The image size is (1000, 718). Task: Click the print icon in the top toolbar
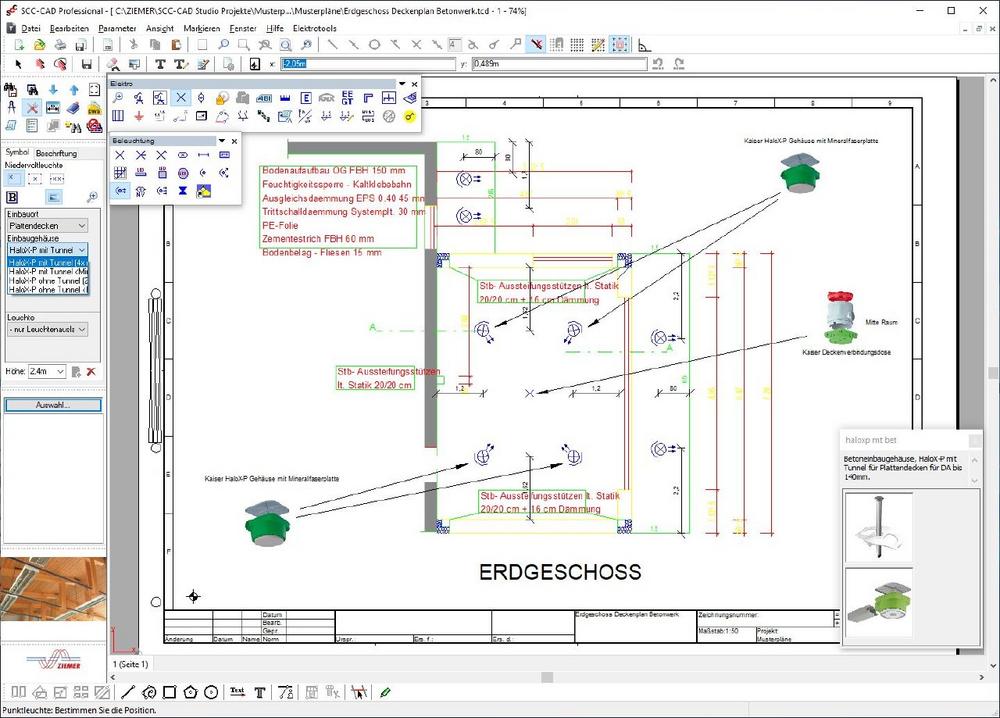point(60,45)
